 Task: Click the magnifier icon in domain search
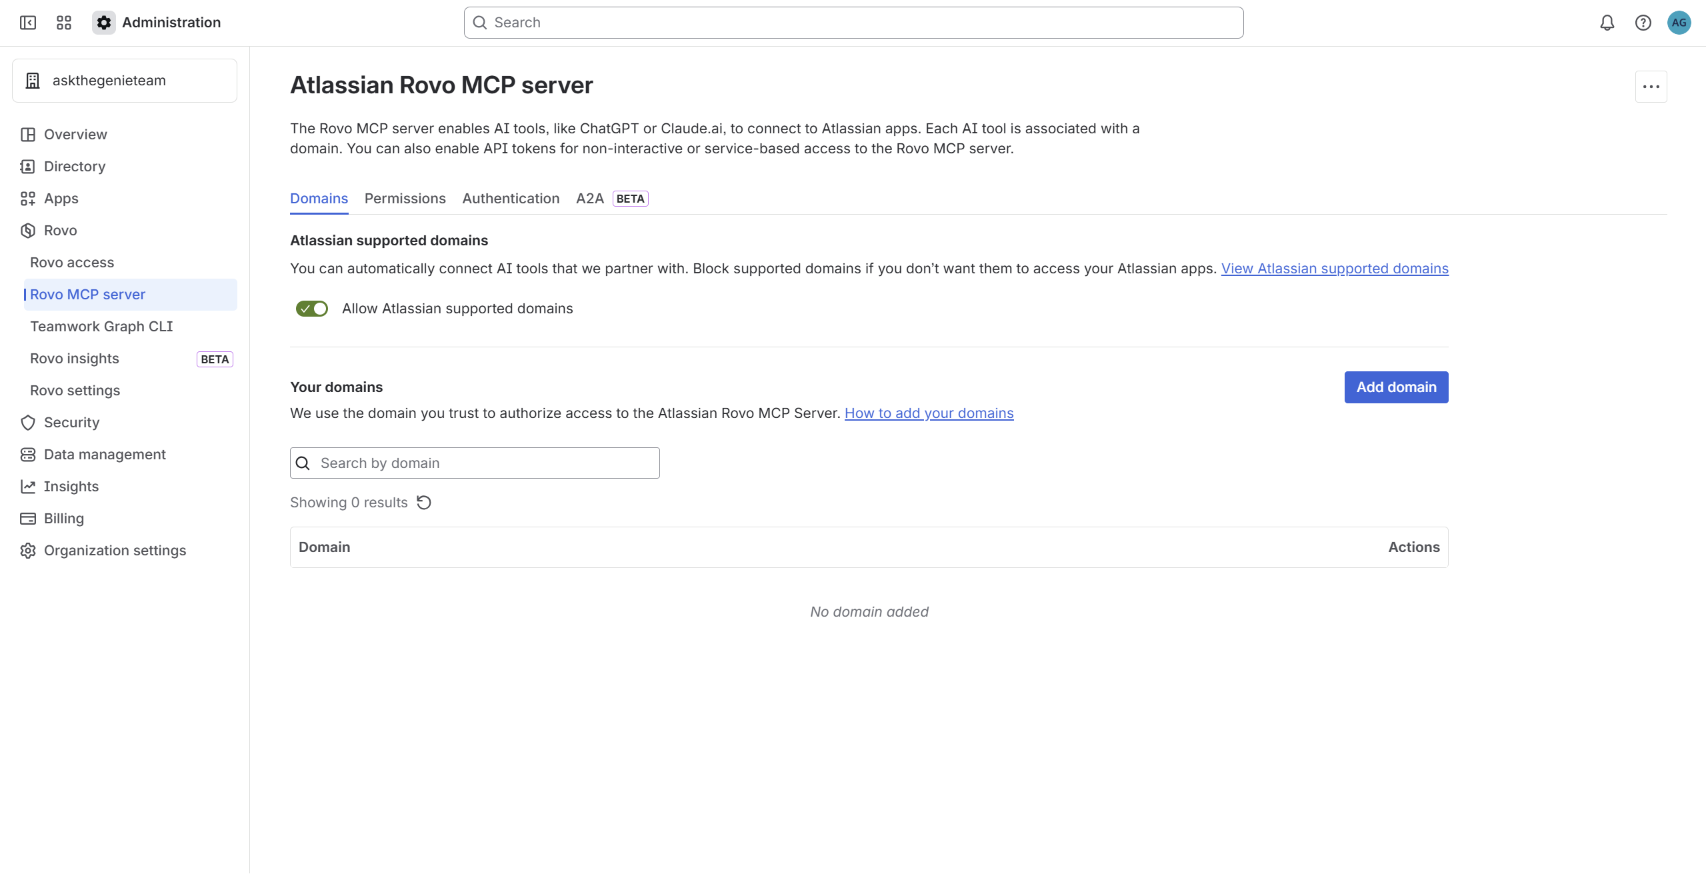pyautogui.click(x=303, y=463)
